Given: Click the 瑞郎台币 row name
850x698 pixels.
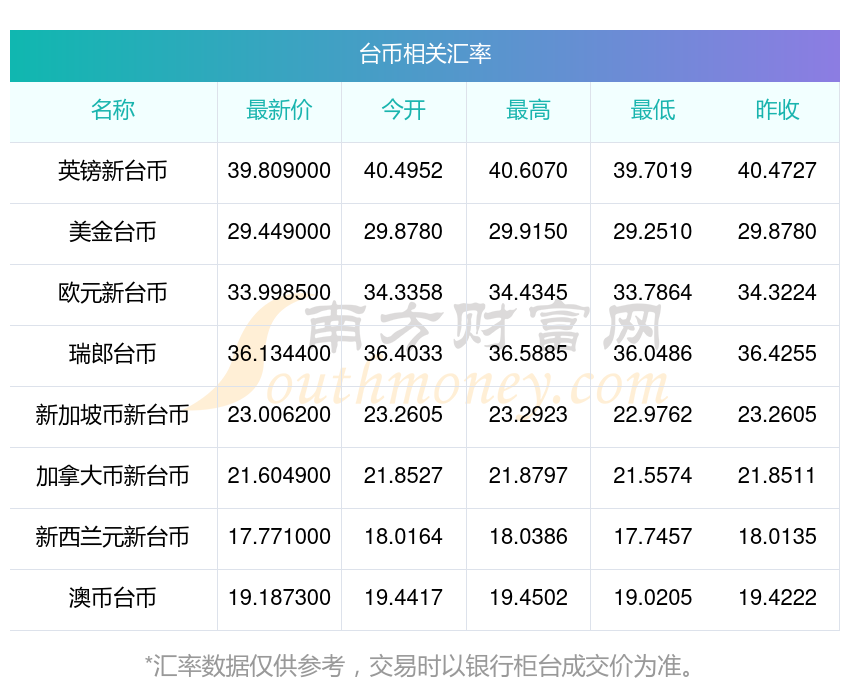Looking at the screenshot, I should (113, 354).
